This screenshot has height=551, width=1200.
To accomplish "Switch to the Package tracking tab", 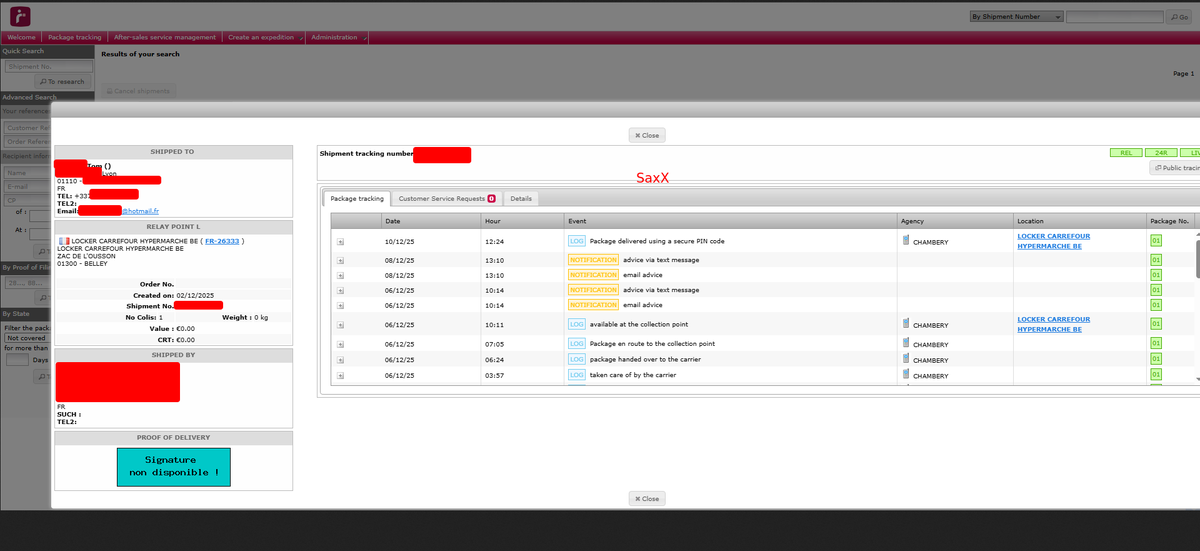I will tap(357, 199).
